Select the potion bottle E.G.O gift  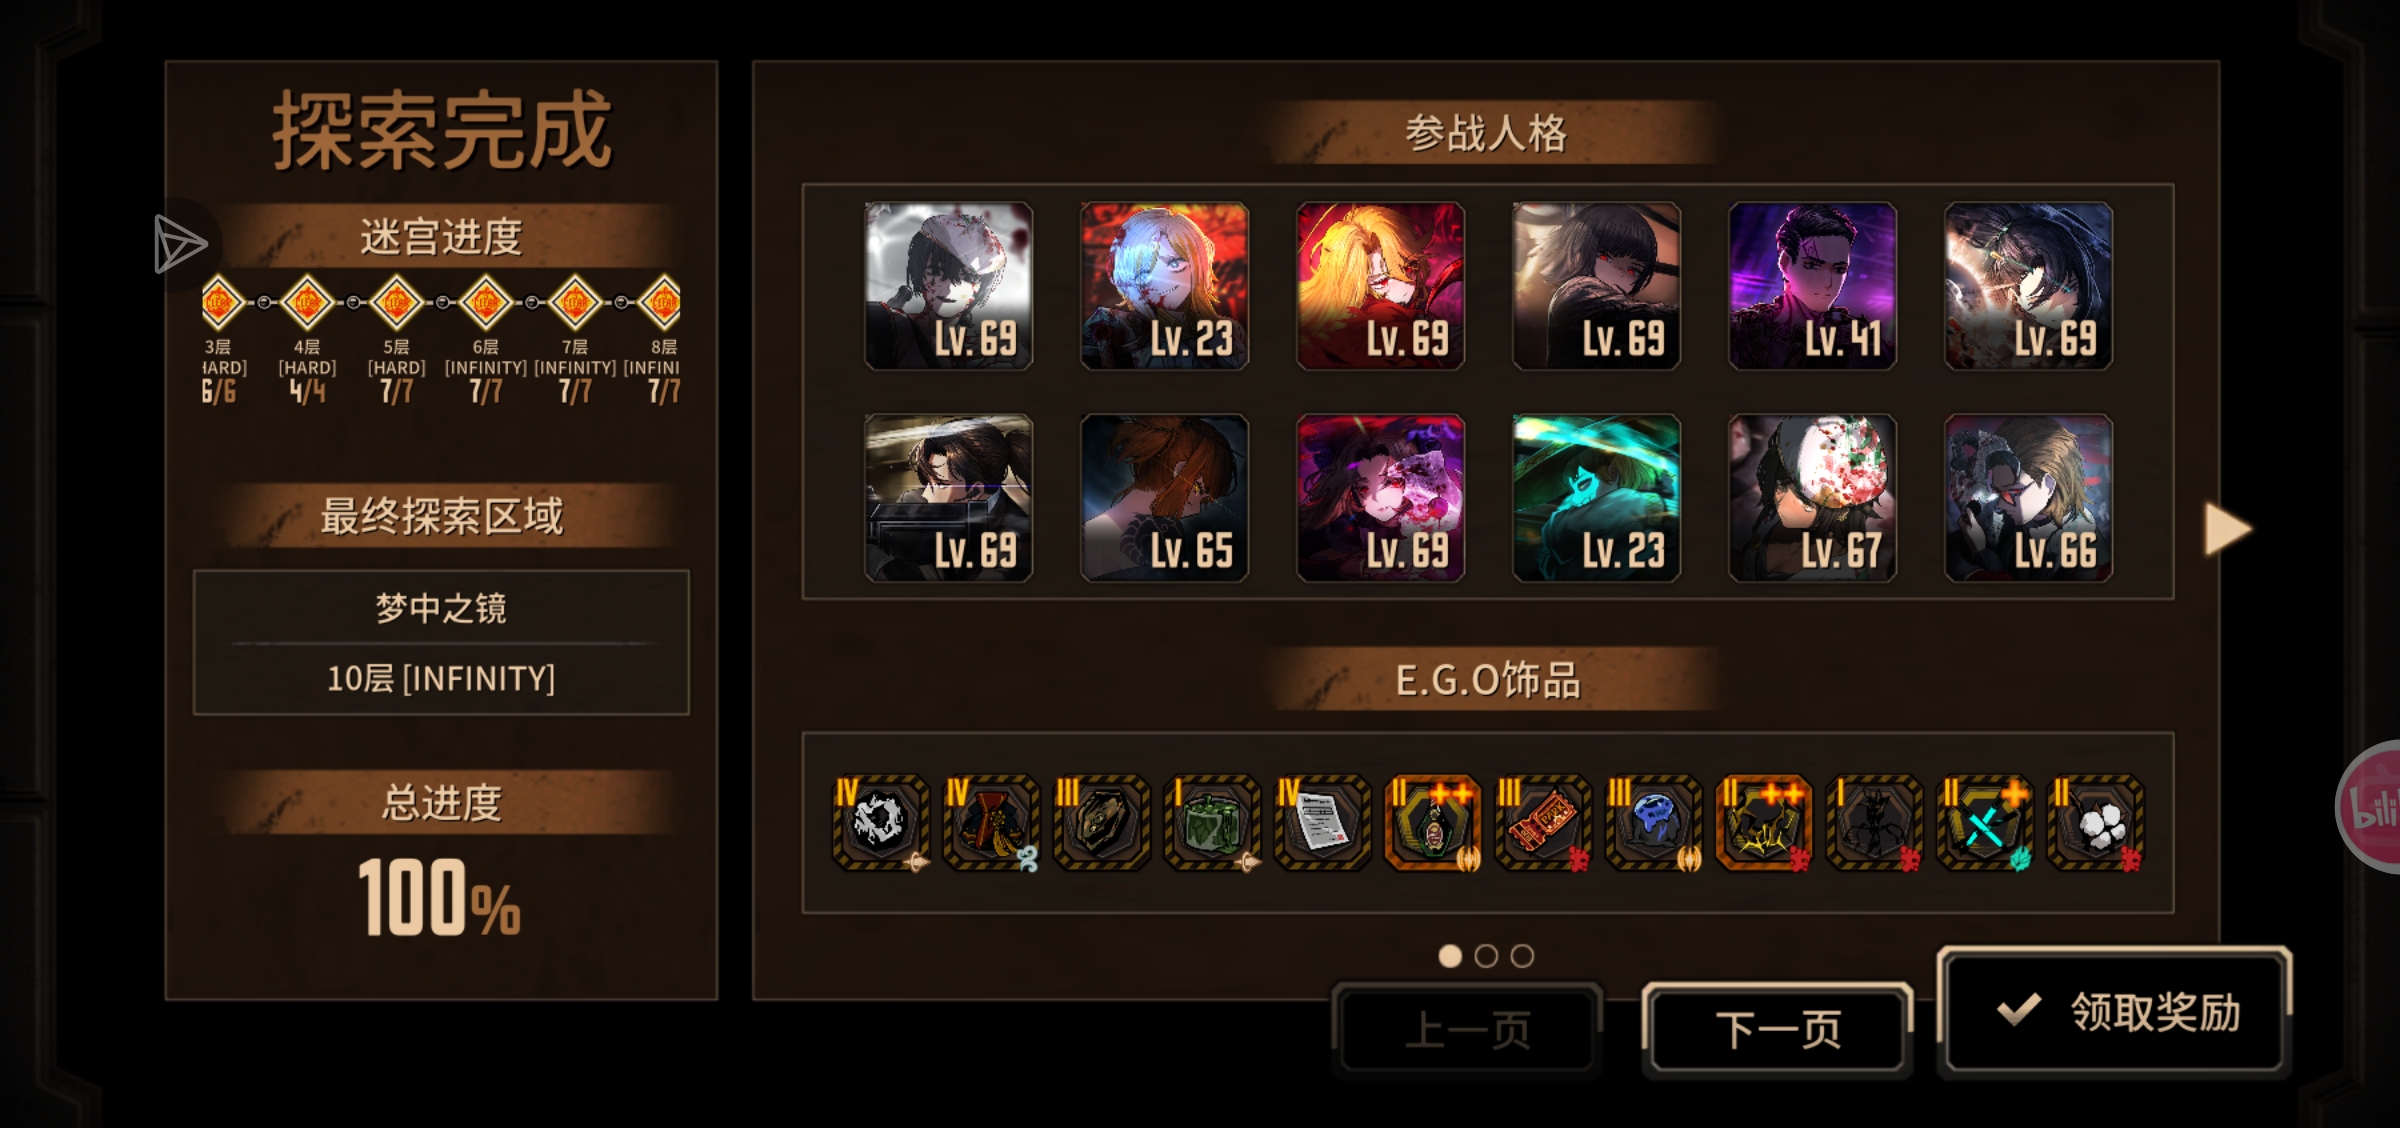[x=1433, y=822]
